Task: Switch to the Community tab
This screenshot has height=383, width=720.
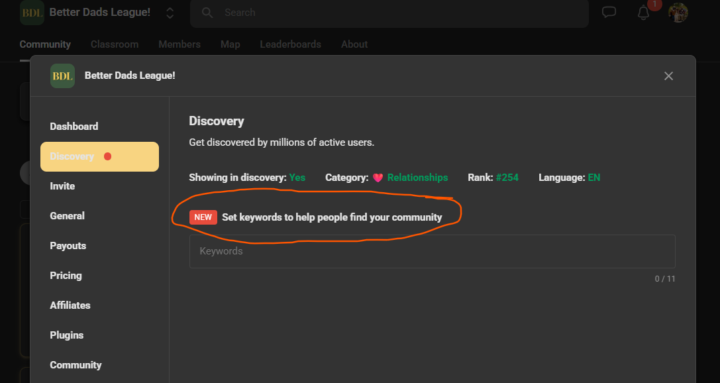Action: tap(45, 45)
